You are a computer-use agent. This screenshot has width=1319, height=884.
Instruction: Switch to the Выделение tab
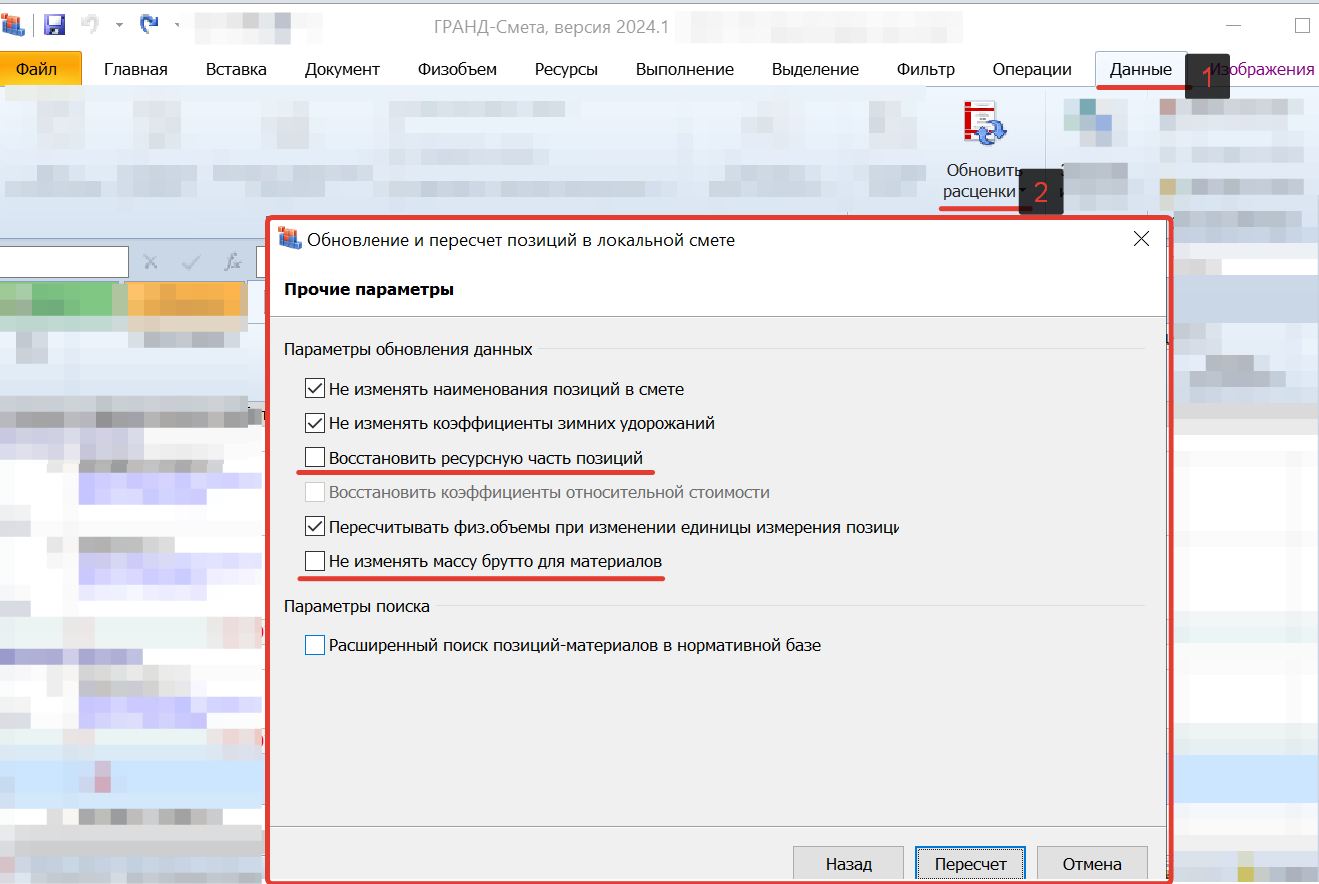coord(815,69)
